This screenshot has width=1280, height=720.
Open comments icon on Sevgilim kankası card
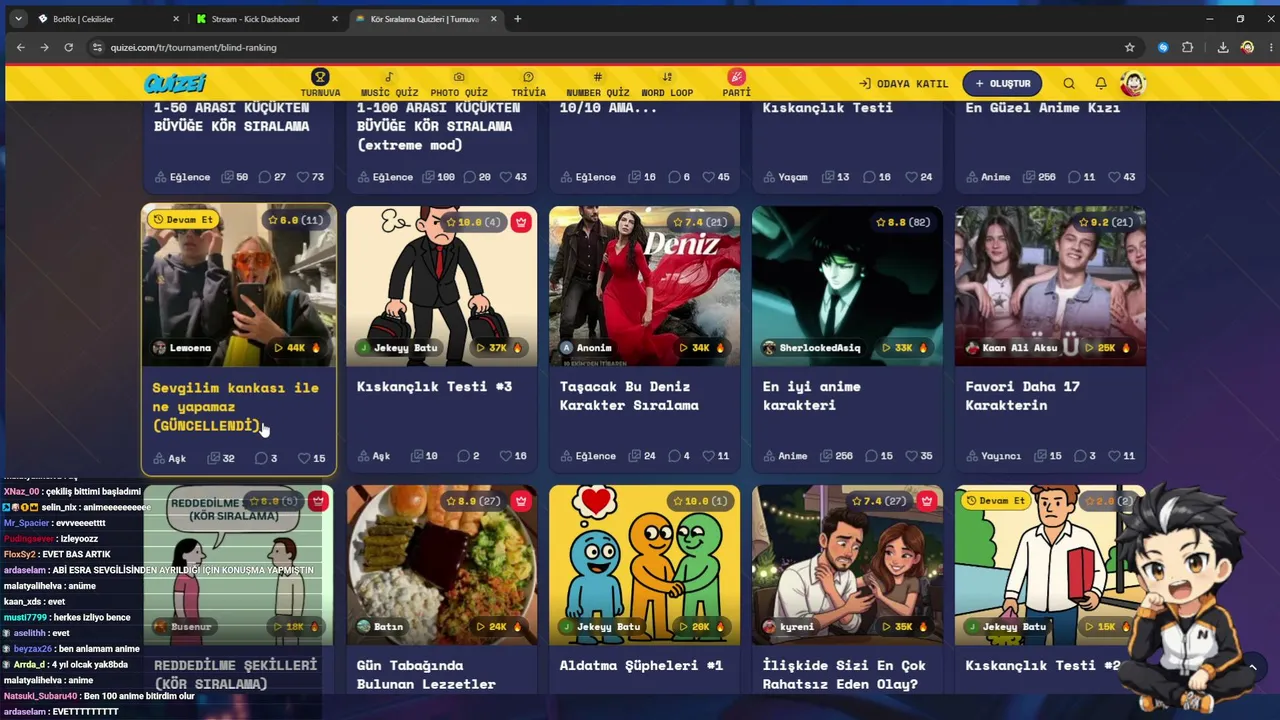(x=261, y=458)
